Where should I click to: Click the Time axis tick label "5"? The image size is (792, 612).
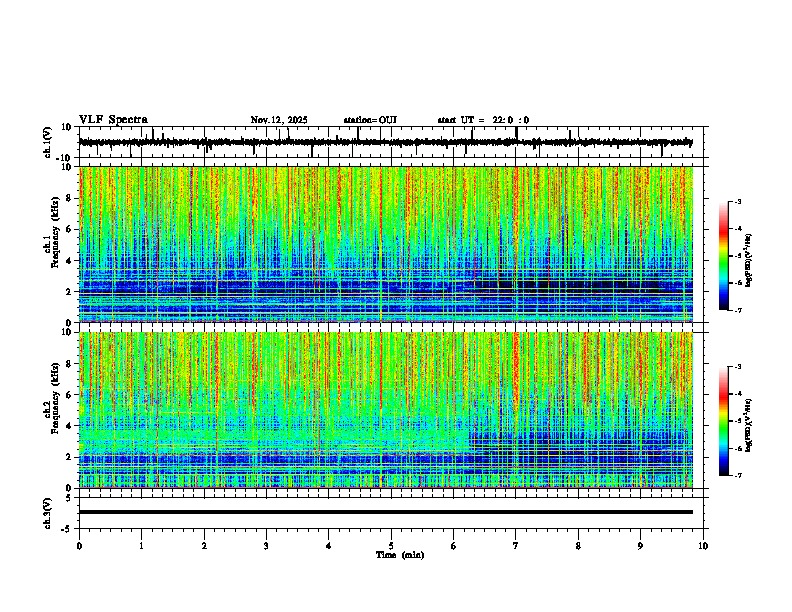click(391, 546)
